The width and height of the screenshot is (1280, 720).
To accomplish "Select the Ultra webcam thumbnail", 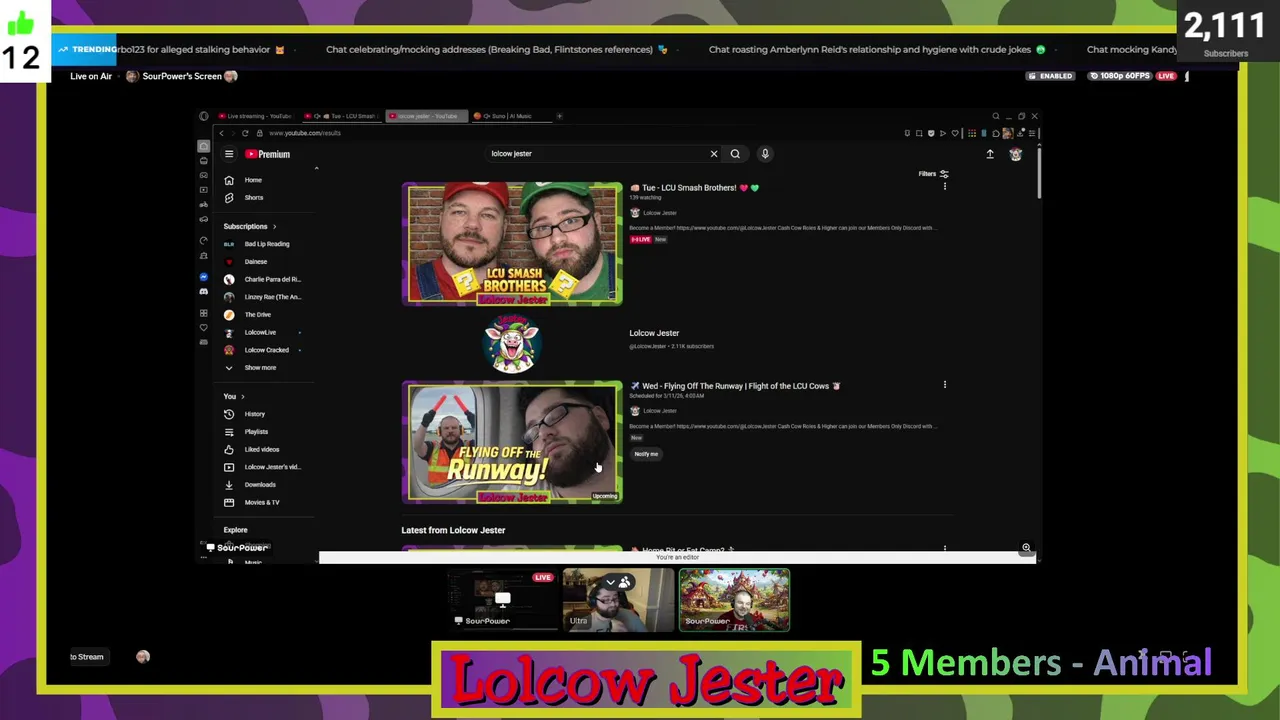I will click(618, 600).
